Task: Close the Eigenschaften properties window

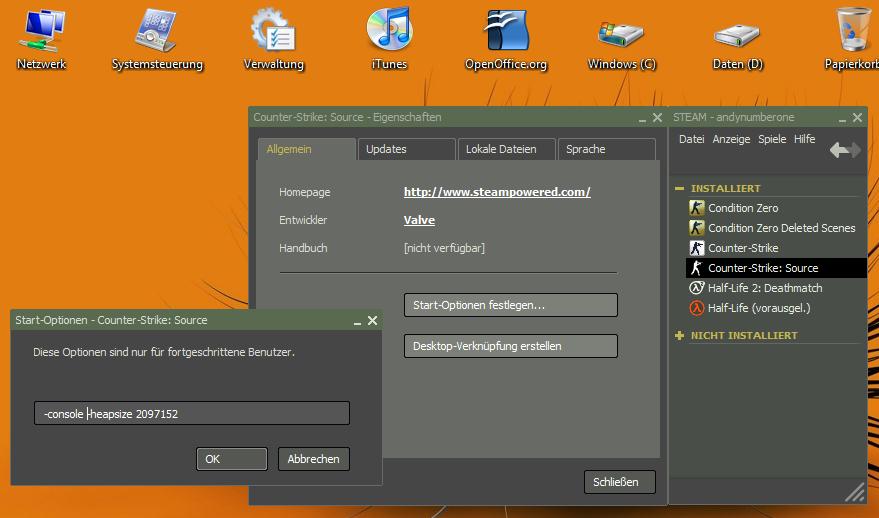Action: pyautogui.click(x=657, y=118)
